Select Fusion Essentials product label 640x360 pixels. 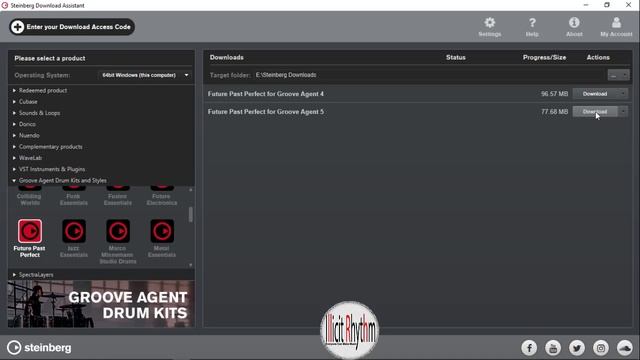pyautogui.click(x=118, y=200)
